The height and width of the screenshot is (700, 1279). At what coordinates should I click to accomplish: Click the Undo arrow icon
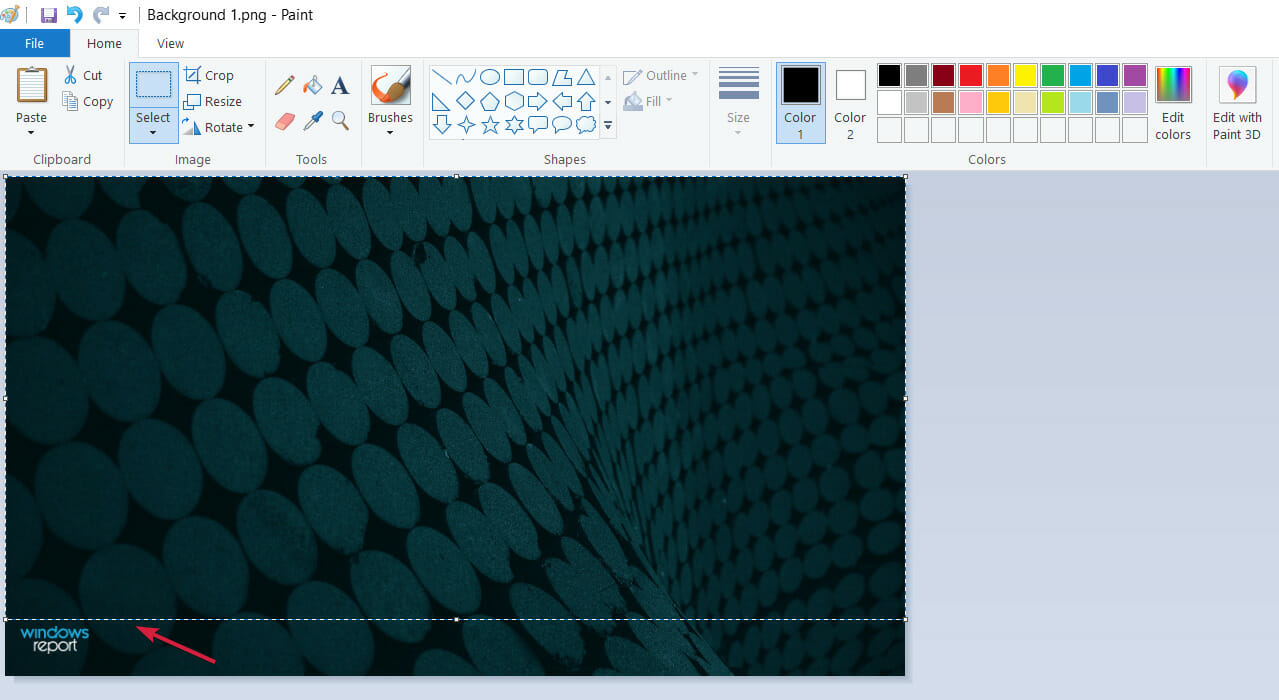(x=74, y=15)
